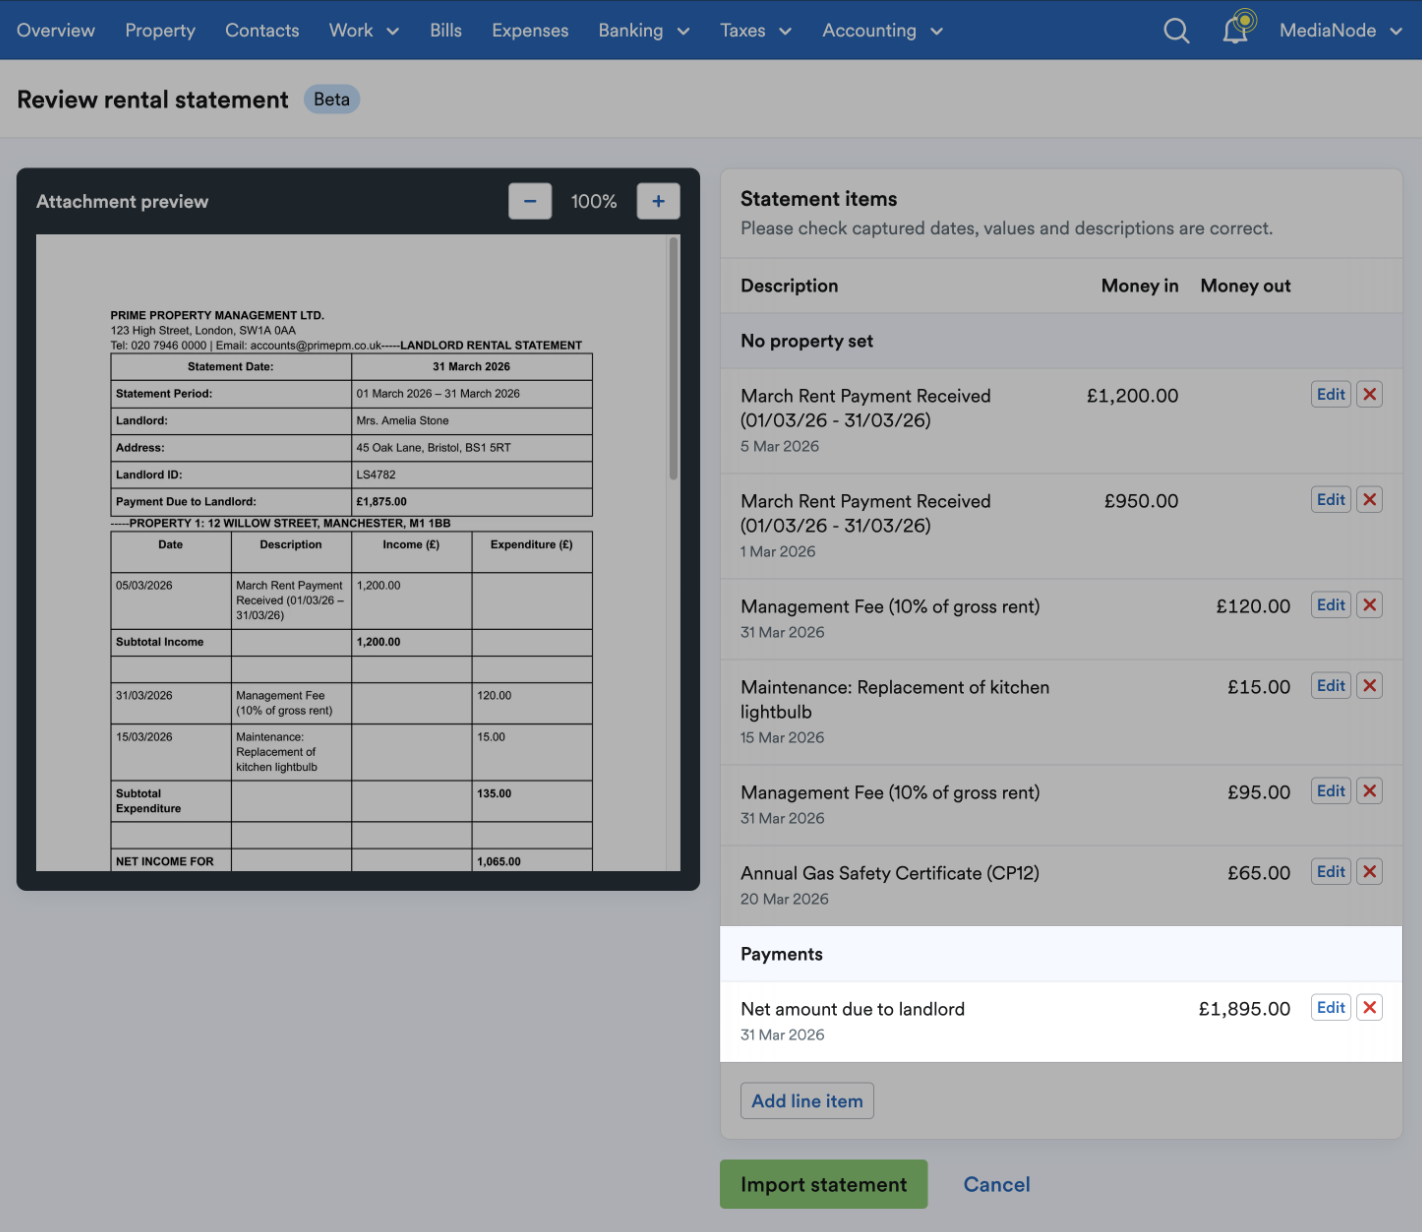1422x1232 pixels.
Task: Open the Bills page
Action: [446, 31]
